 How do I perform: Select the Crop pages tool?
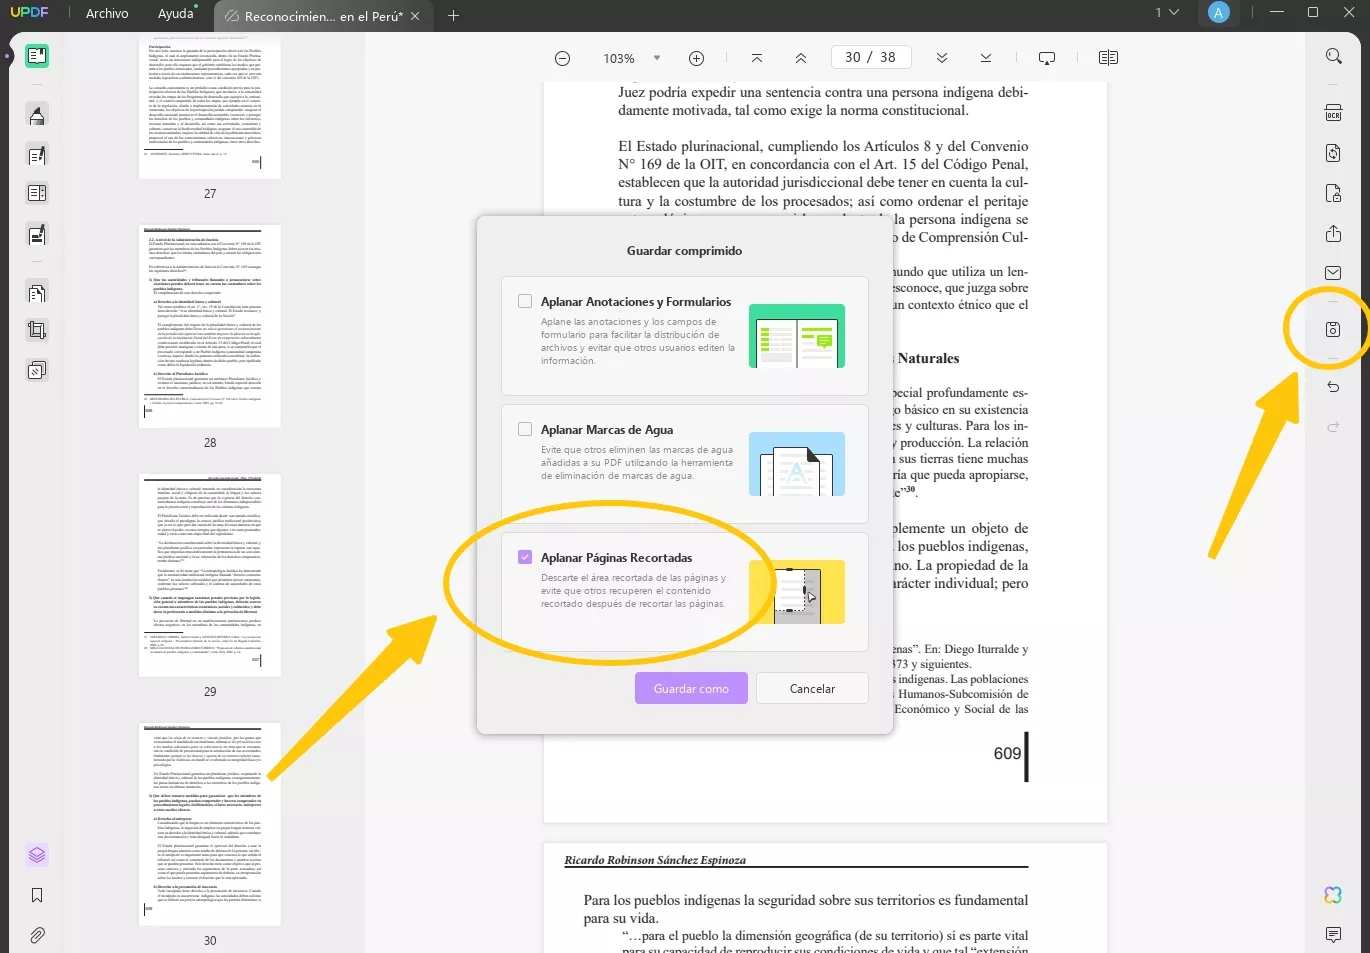click(x=37, y=330)
